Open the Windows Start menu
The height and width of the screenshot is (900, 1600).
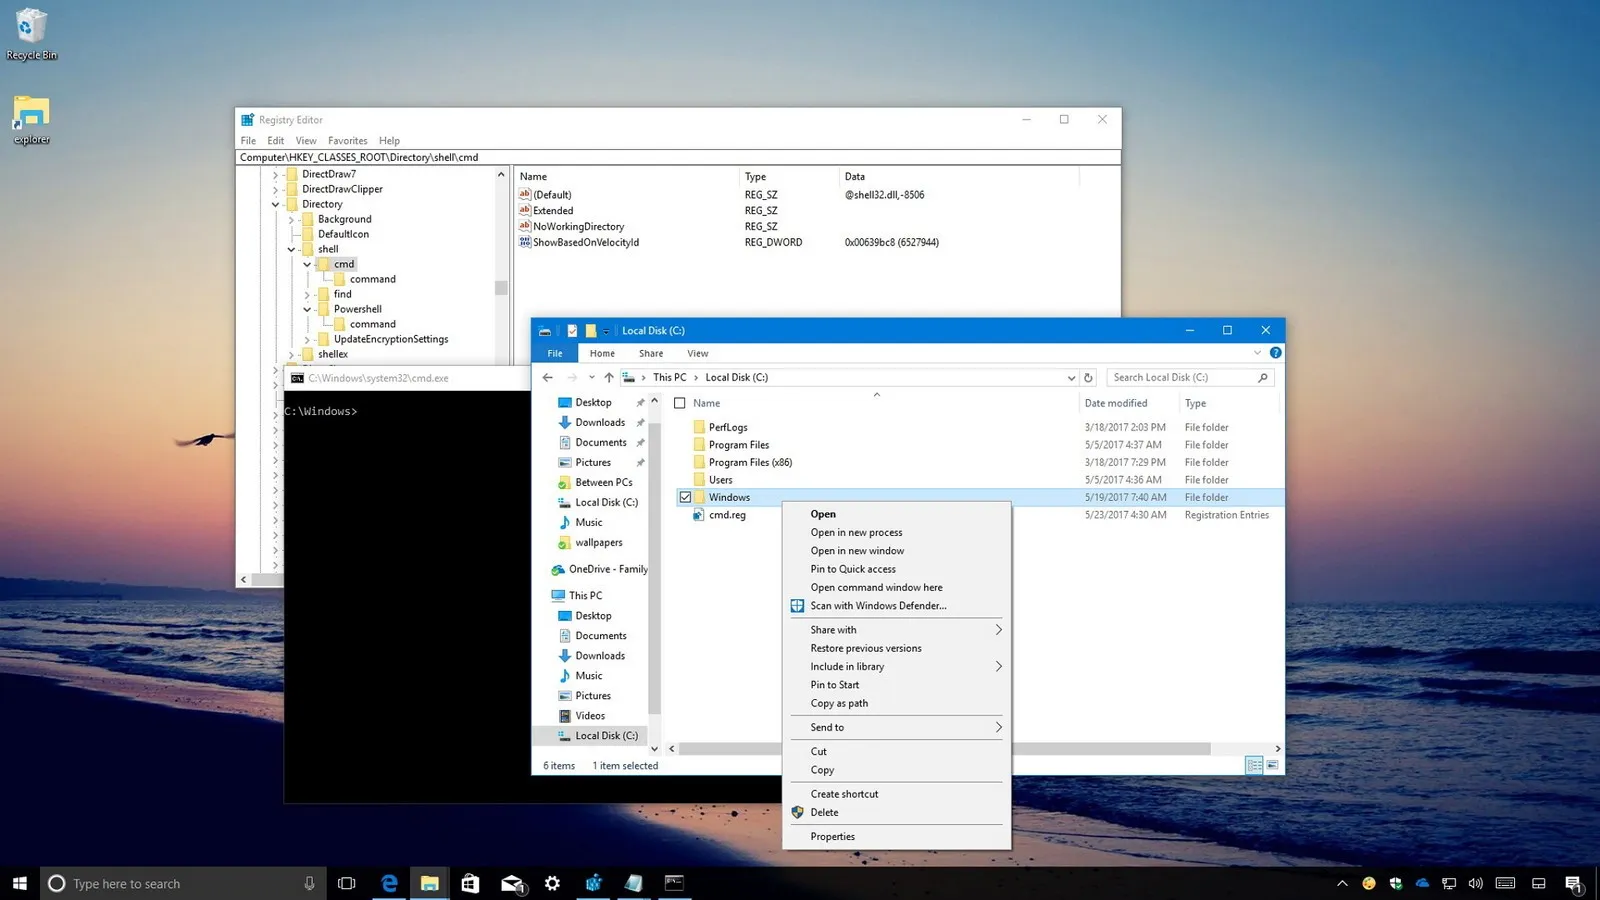coord(20,883)
